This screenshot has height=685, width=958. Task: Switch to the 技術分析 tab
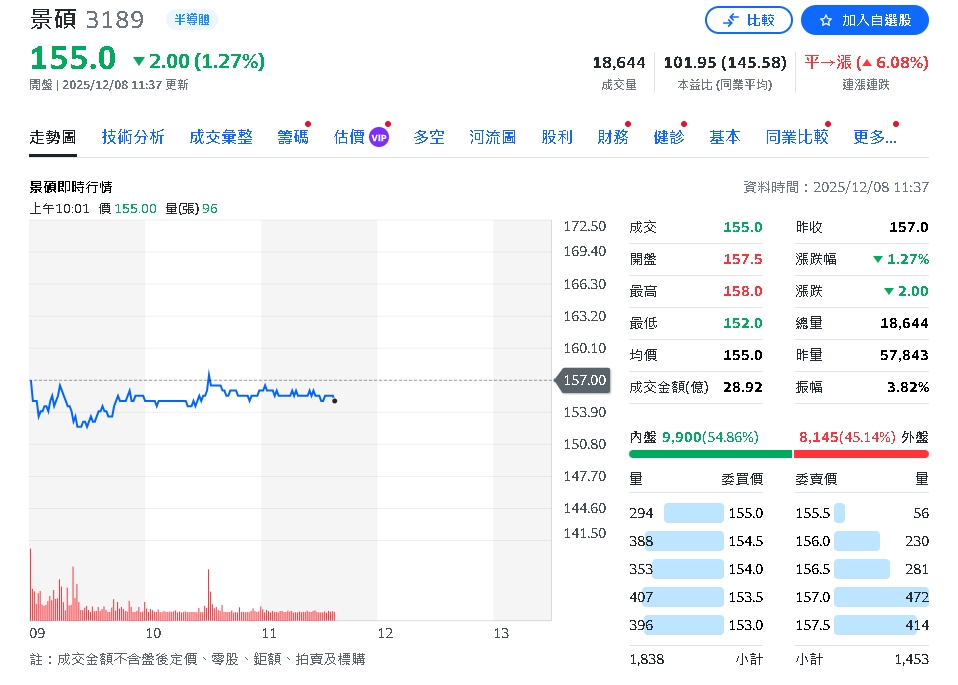132,137
